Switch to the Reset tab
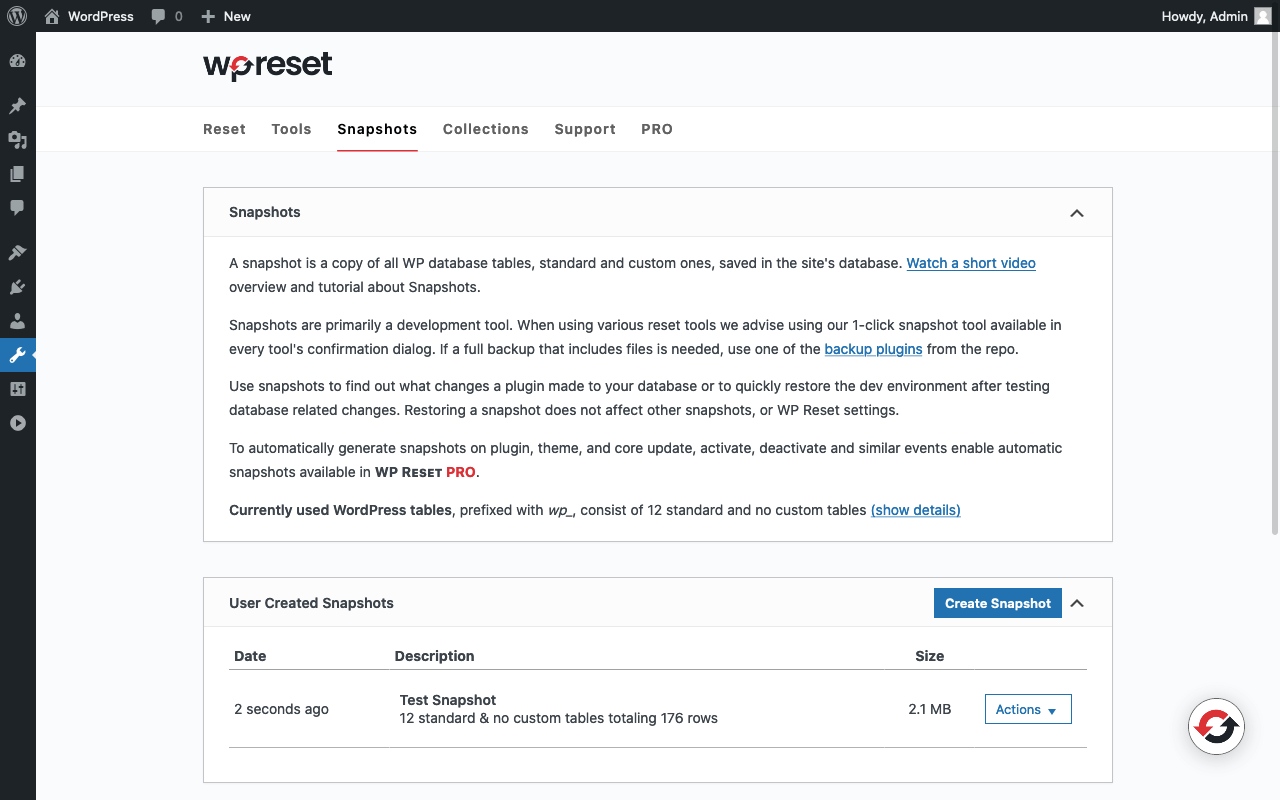 pos(224,129)
